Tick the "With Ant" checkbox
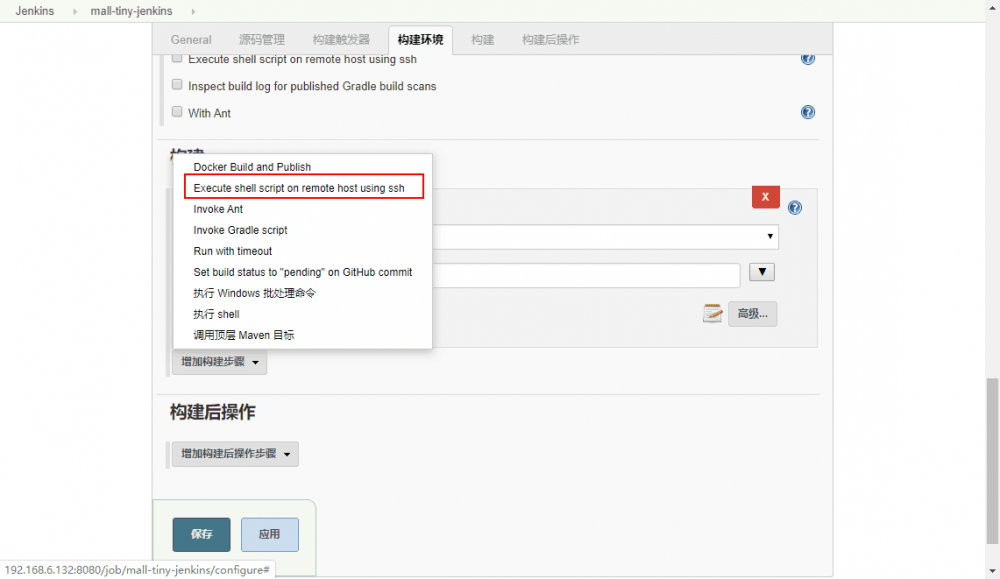1000x579 pixels. click(177, 112)
